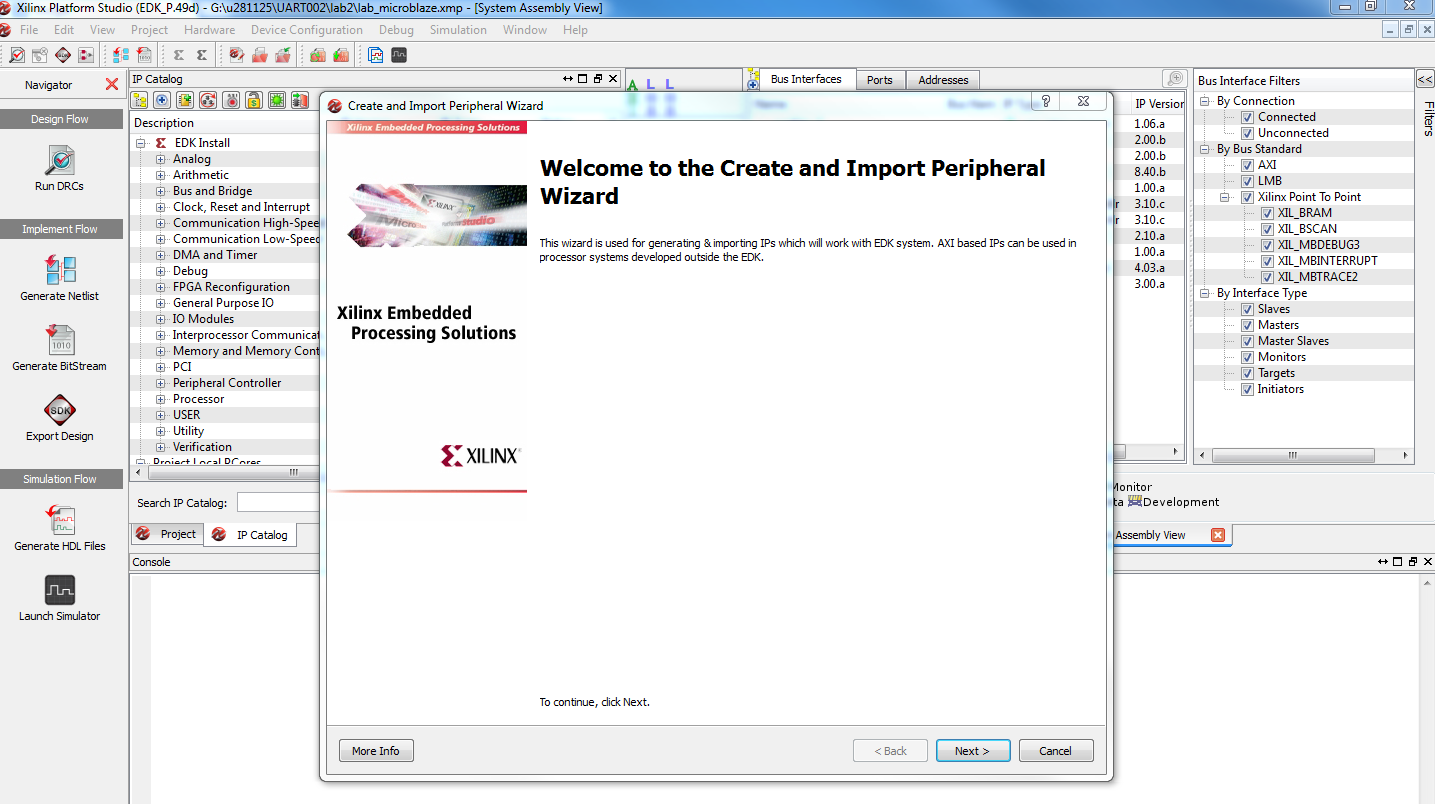The width and height of the screenshot is (1435, 804).
Task: Click the red SDK diamond toolbar icon
Action: click(x=63, y=55)
